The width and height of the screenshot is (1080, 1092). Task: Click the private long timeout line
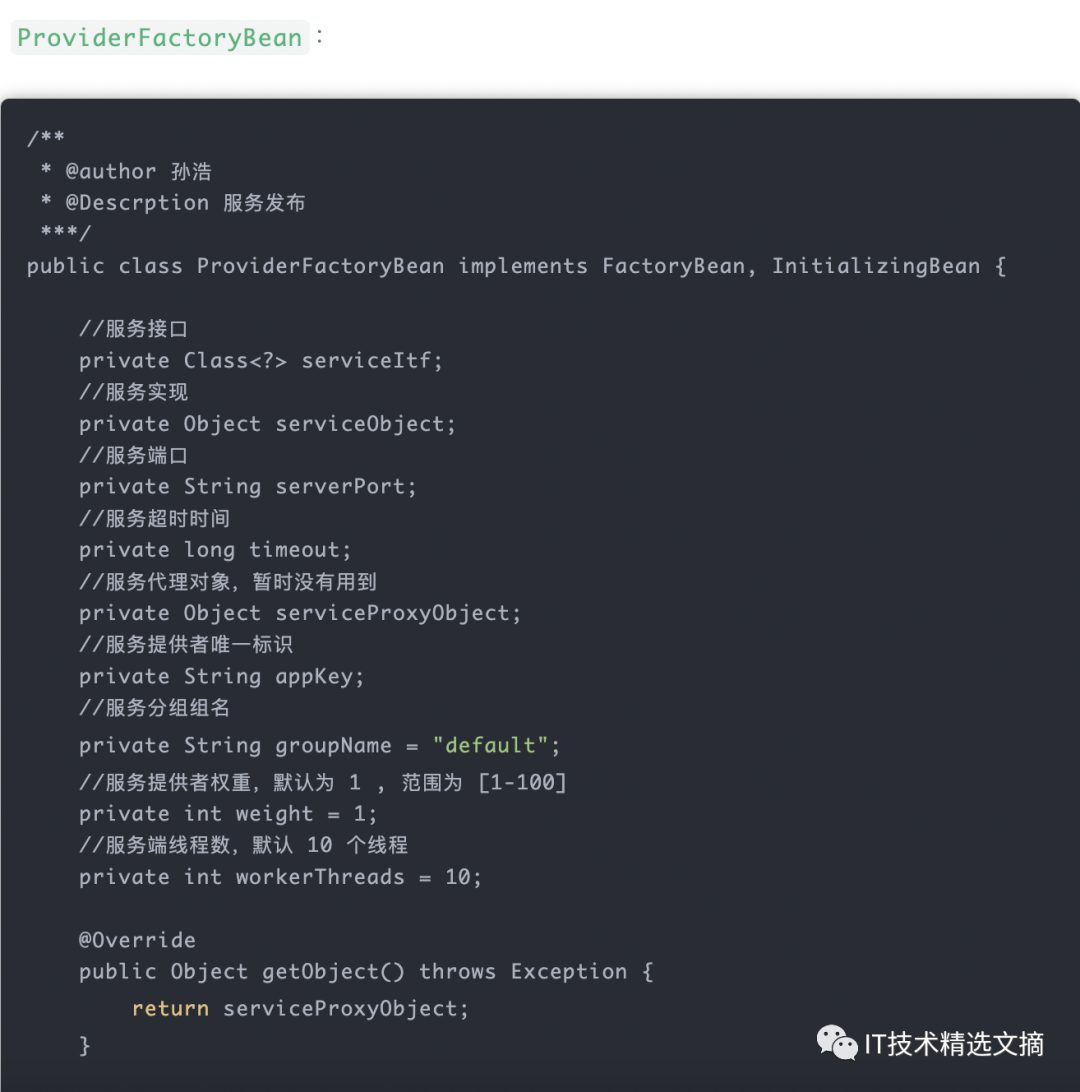pos(215,549)
